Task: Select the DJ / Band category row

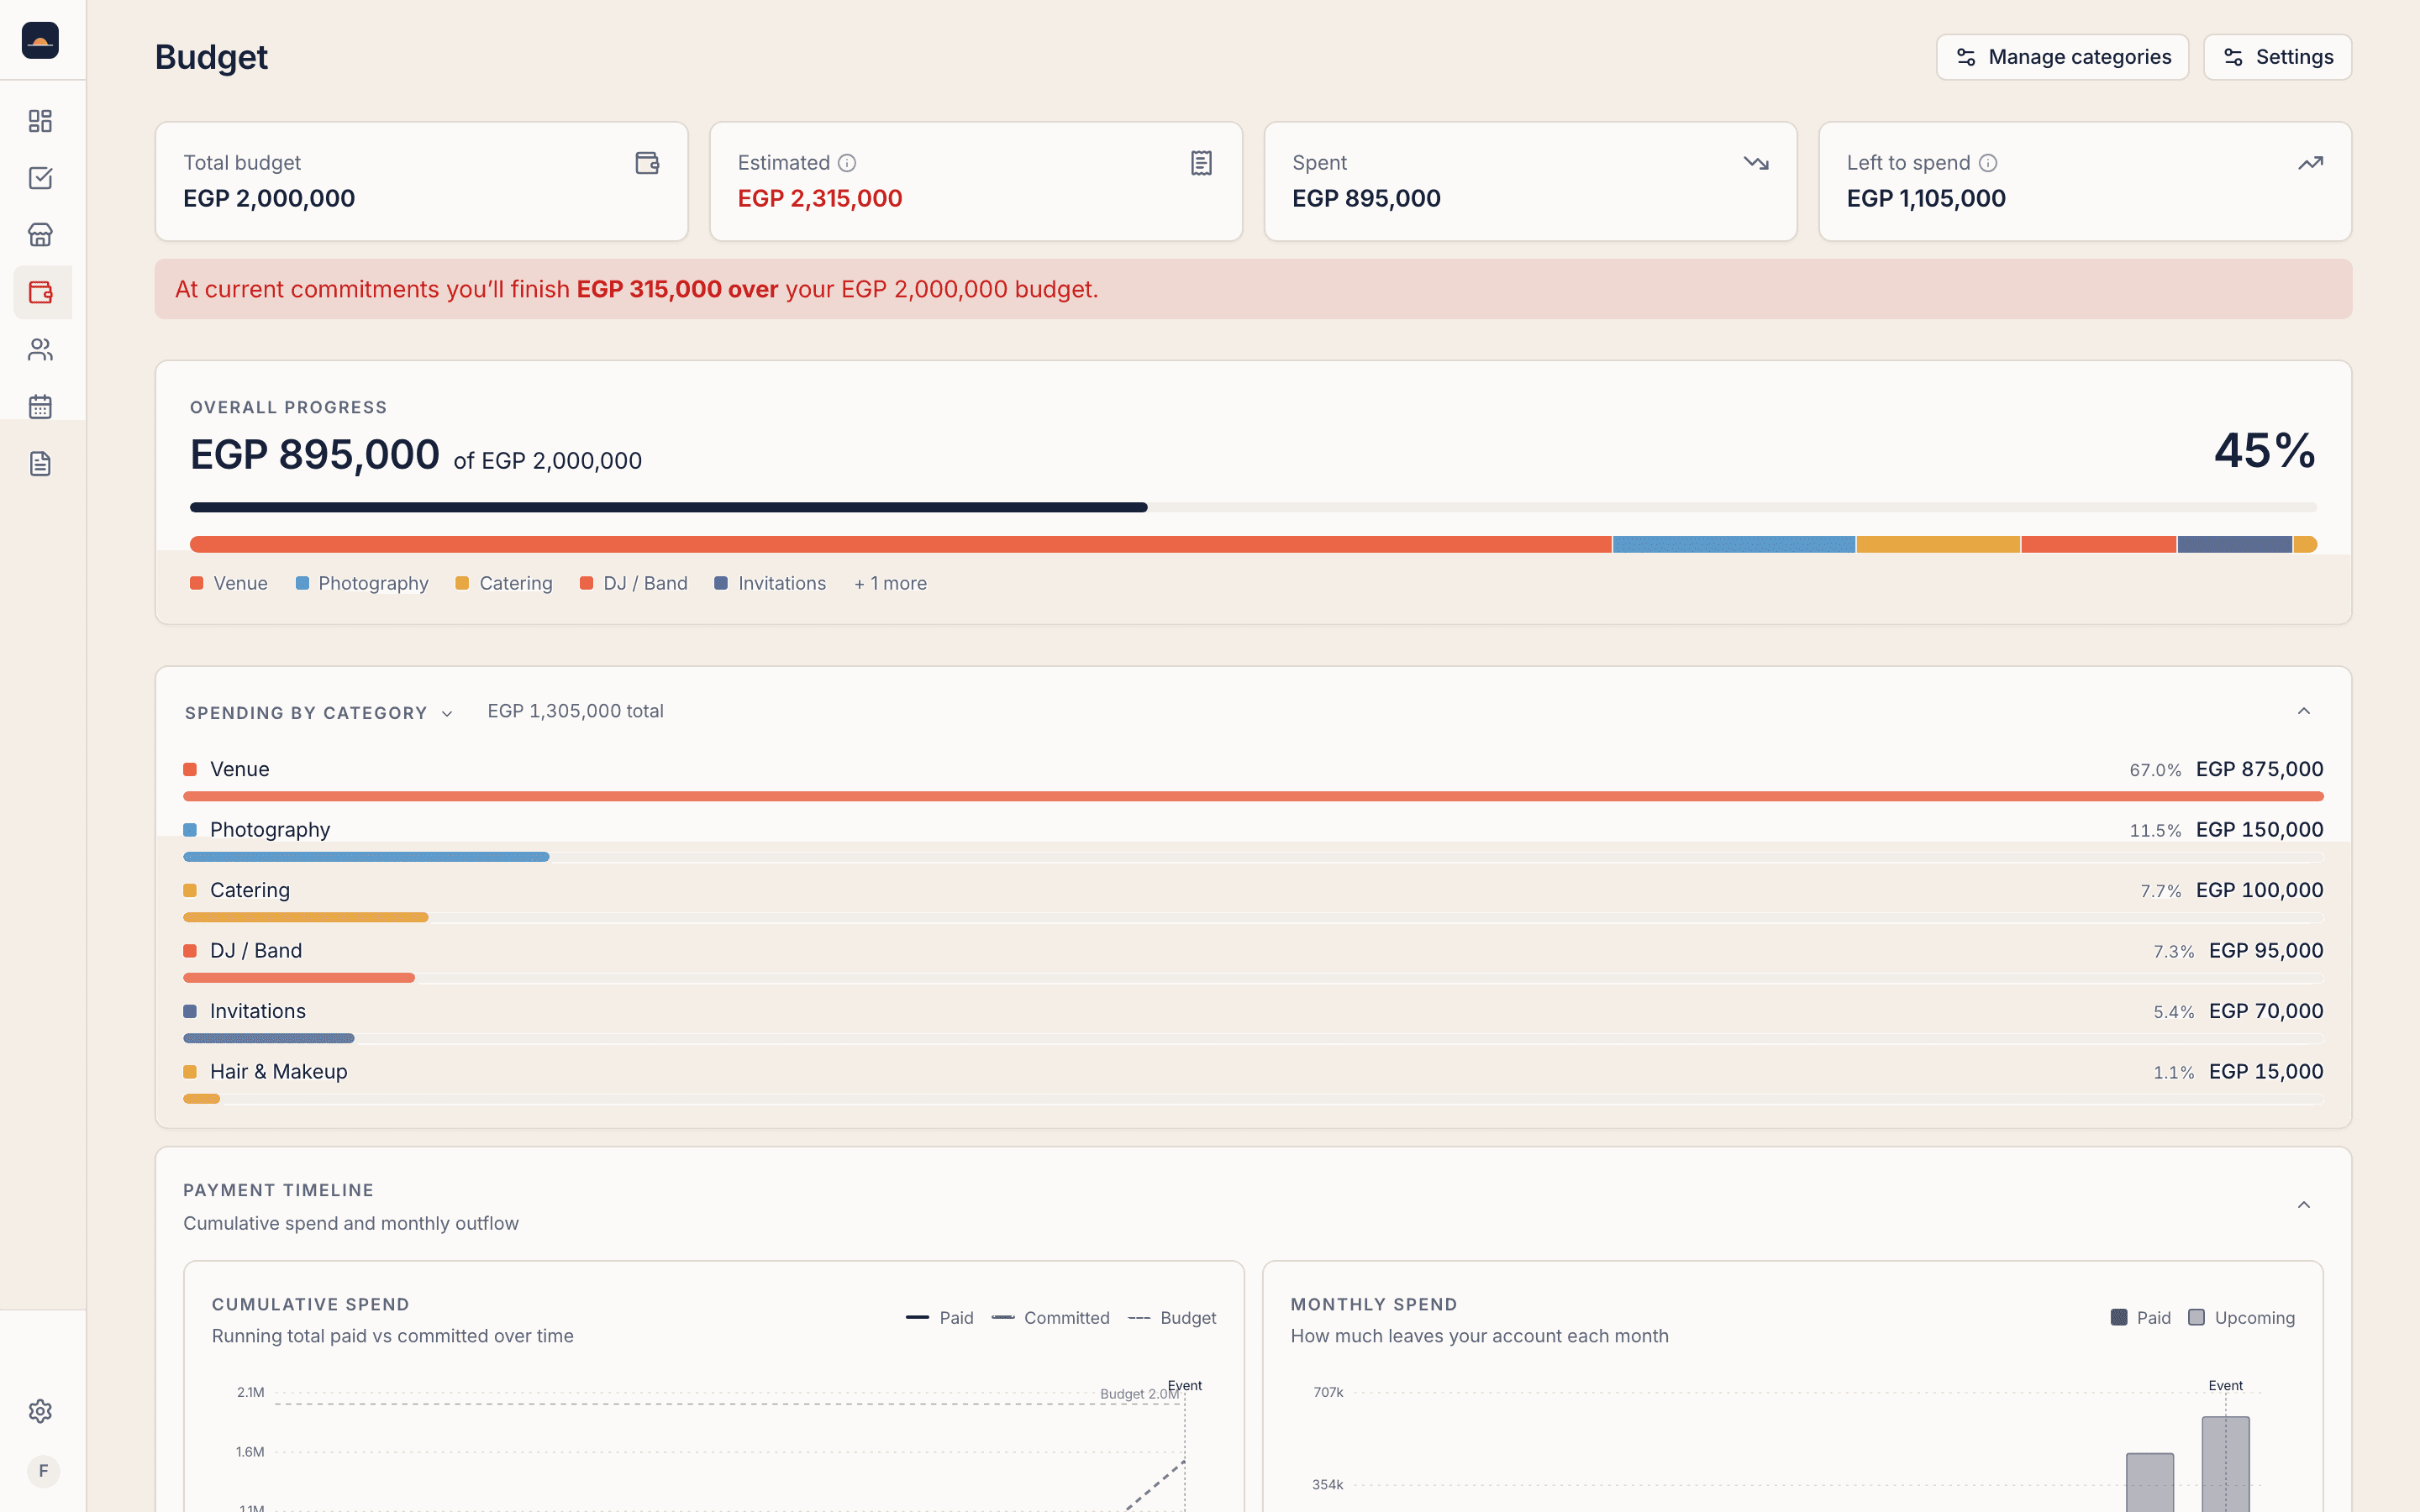Action: click(x=1253, y=962)
